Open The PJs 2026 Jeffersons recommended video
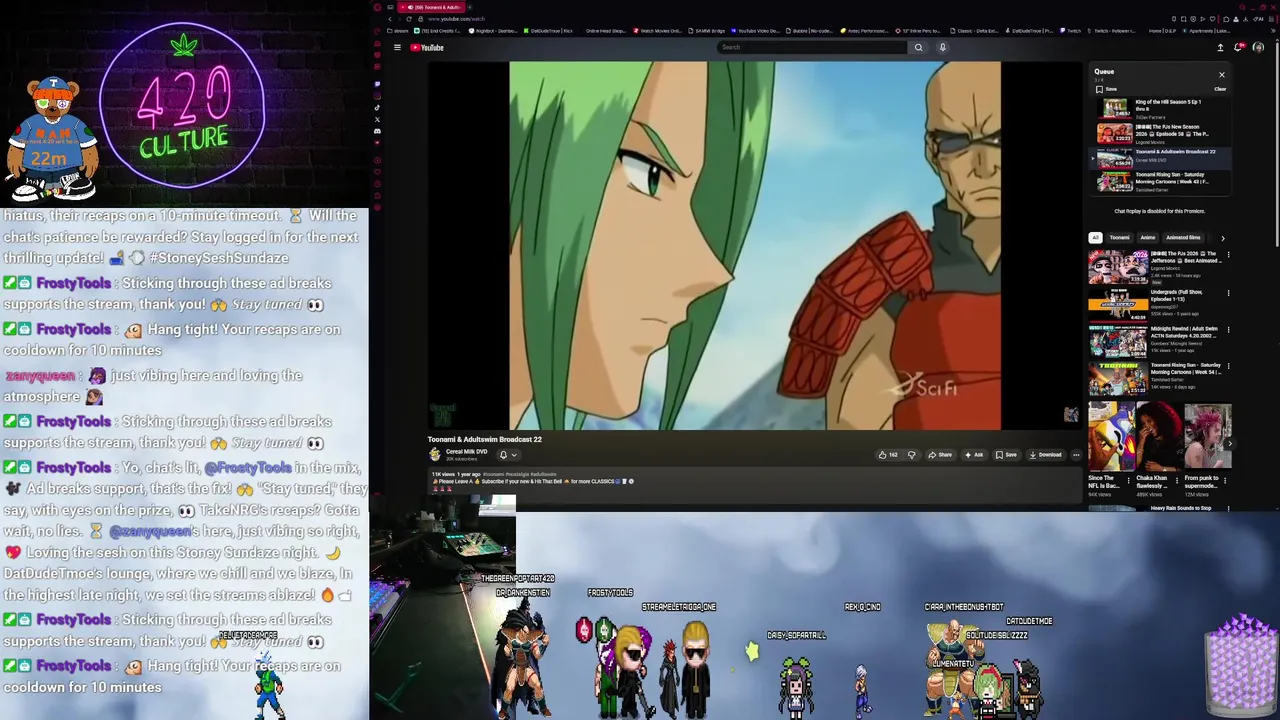1280x720 pixels. tap(1118, 267)
